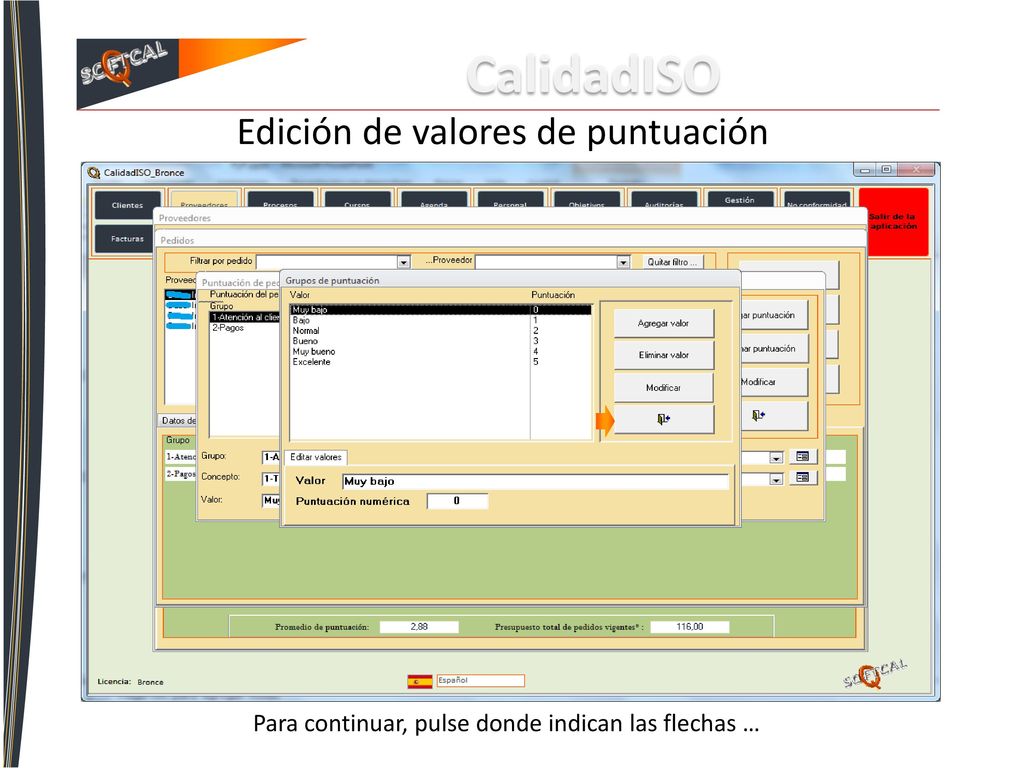This screenshot has height=768, width=1024.
Task: Click the Grupo field showing 1-A
Action: coord(271,456)
